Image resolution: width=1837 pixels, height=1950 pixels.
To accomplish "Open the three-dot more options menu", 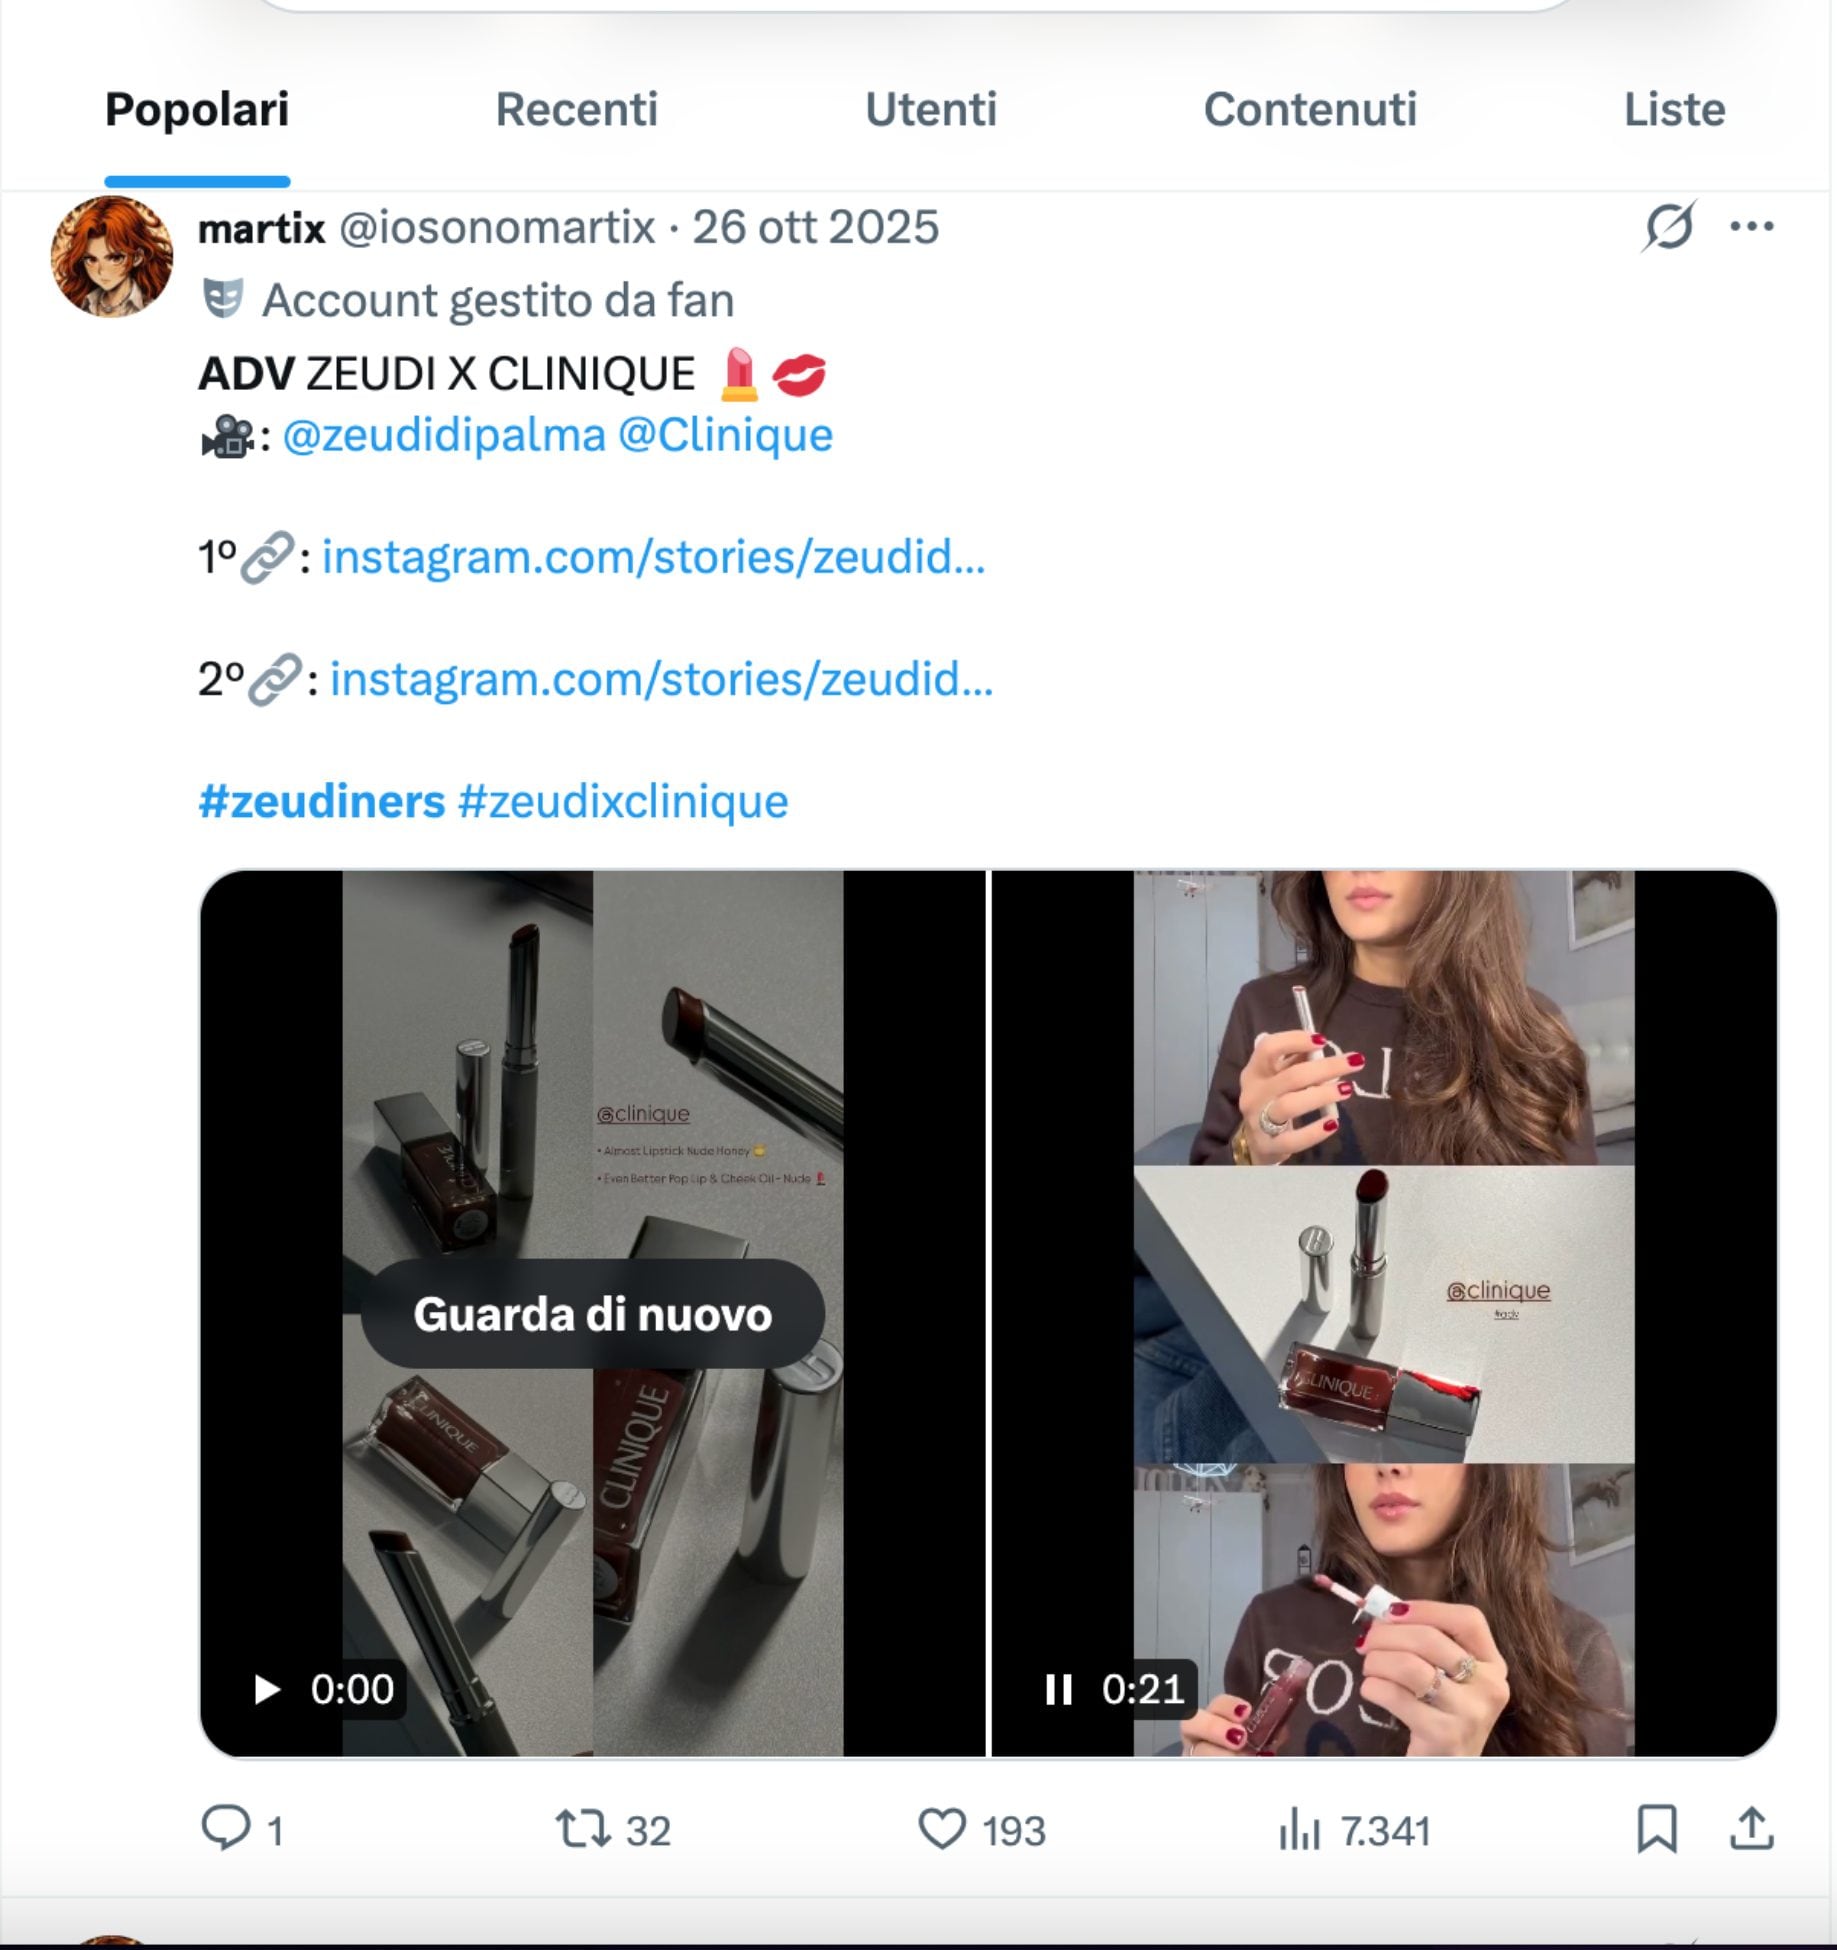I will coord(1751,227).
